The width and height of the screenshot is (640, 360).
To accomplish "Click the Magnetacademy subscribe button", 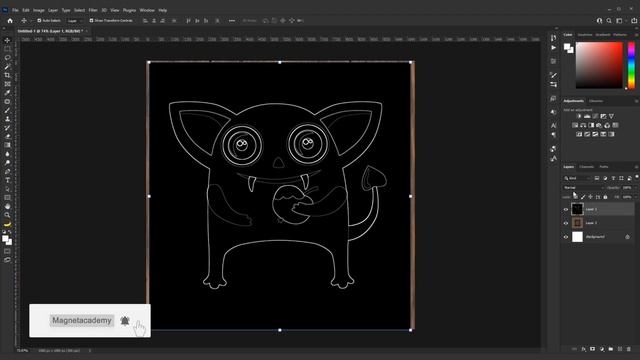I will pos(82,320).
